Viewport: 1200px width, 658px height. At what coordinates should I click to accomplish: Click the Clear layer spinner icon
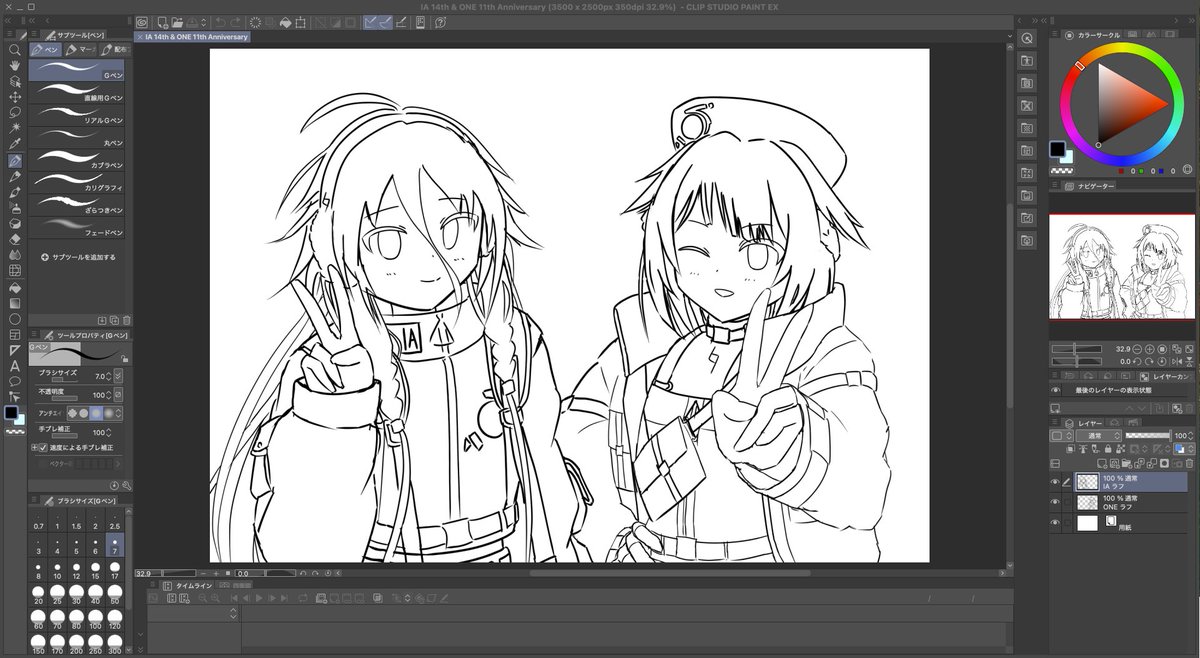point(255,22)
